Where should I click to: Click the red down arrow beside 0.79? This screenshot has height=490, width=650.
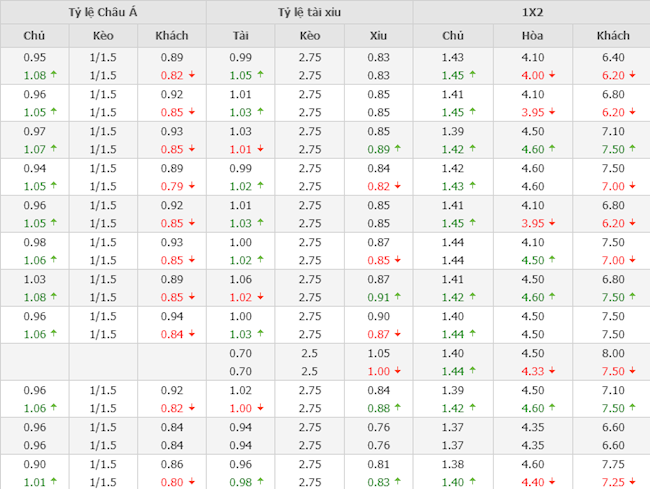coord(191,186)
